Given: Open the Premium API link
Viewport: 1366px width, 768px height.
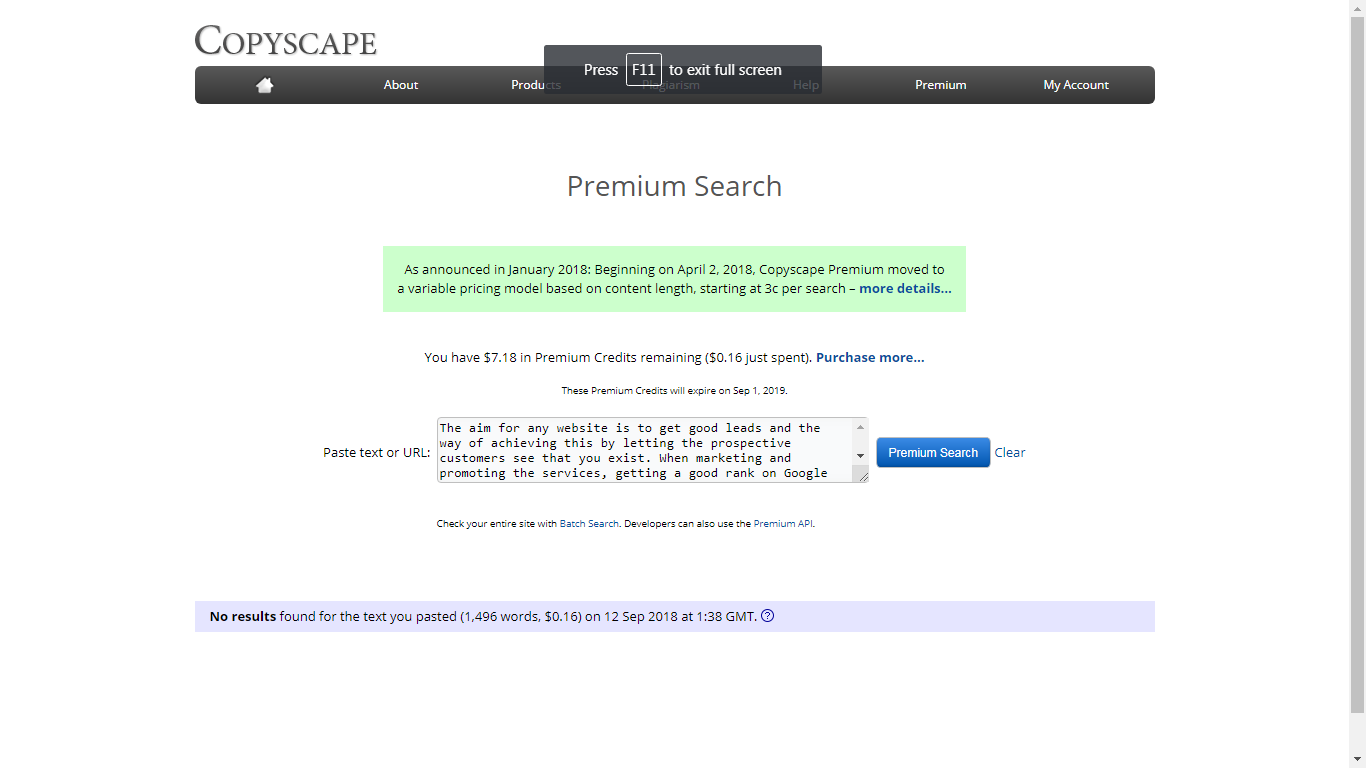Looking at the screenshot, I should (x=783, y=523).
